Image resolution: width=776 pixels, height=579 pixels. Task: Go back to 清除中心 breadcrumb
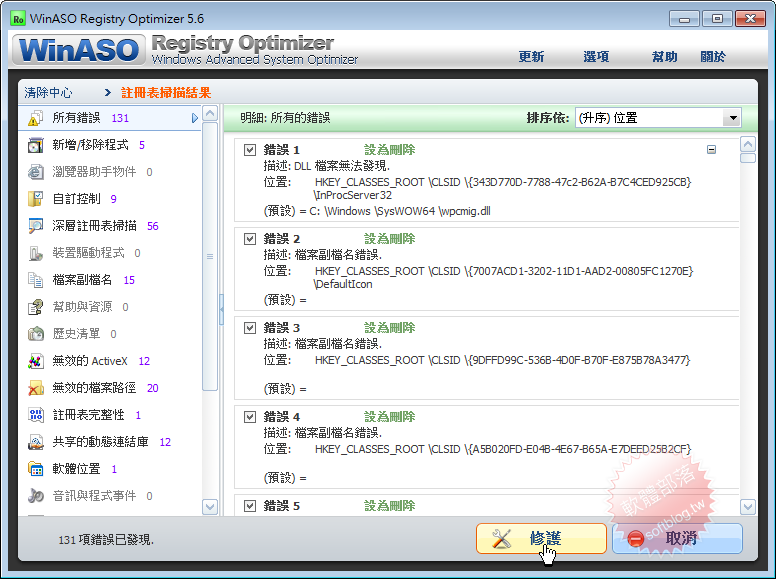coord(48,93)
